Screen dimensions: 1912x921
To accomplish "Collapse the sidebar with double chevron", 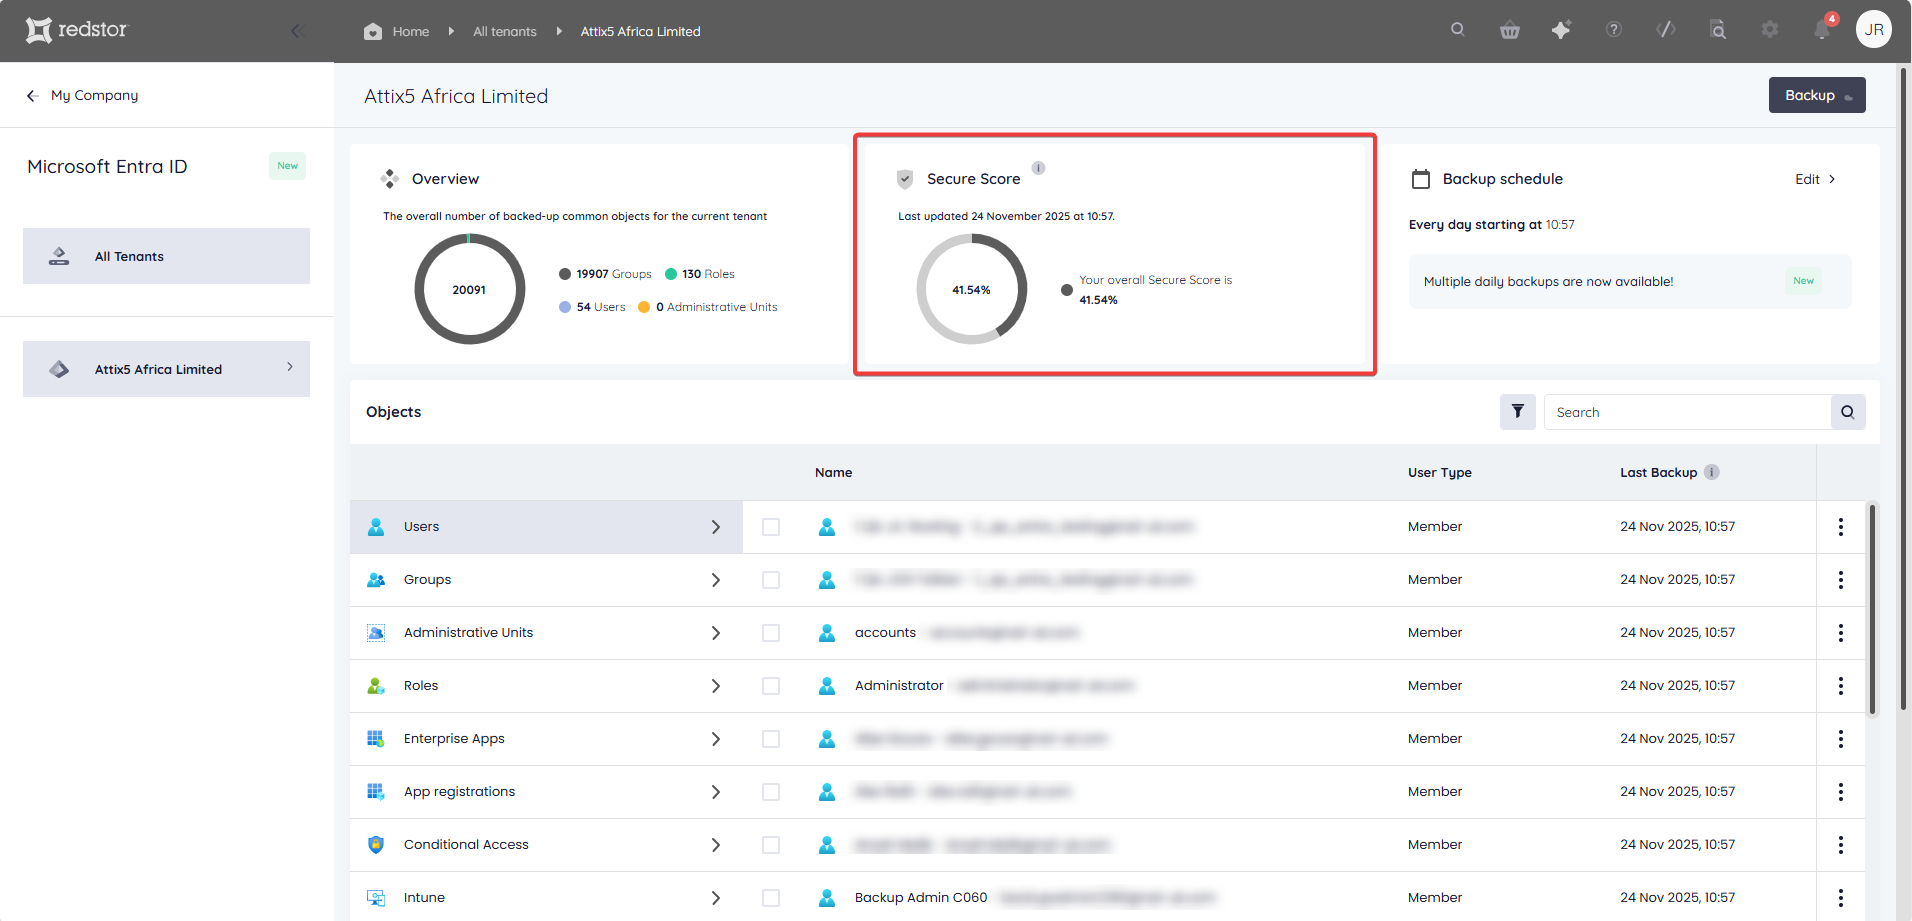I will [297, 31].
